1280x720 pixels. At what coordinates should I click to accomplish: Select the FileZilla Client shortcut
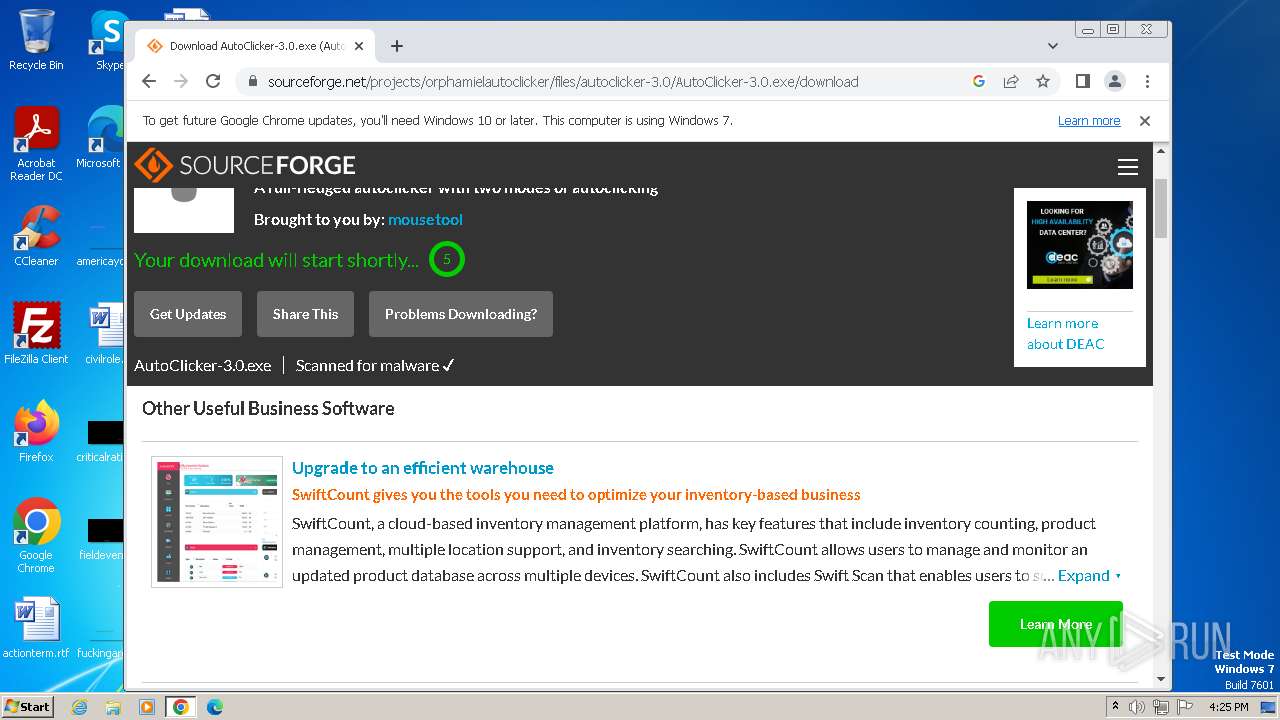[36, 334]
